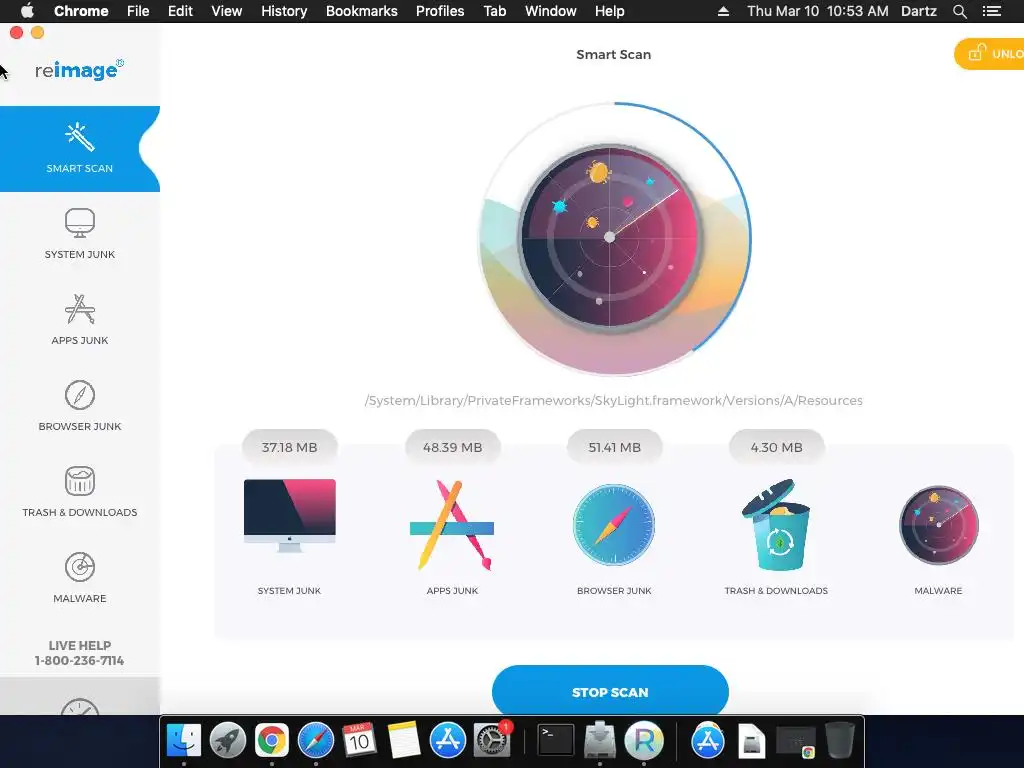The image size is (1024, 768).
Task: Close the Reimage window with red button
Action: pyautogui.click(x=16, y=33)
